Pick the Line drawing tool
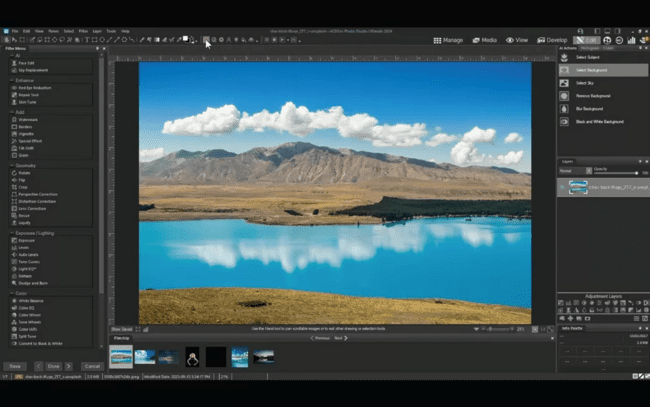This screenshot has height=407, width=650. [109, 40]
